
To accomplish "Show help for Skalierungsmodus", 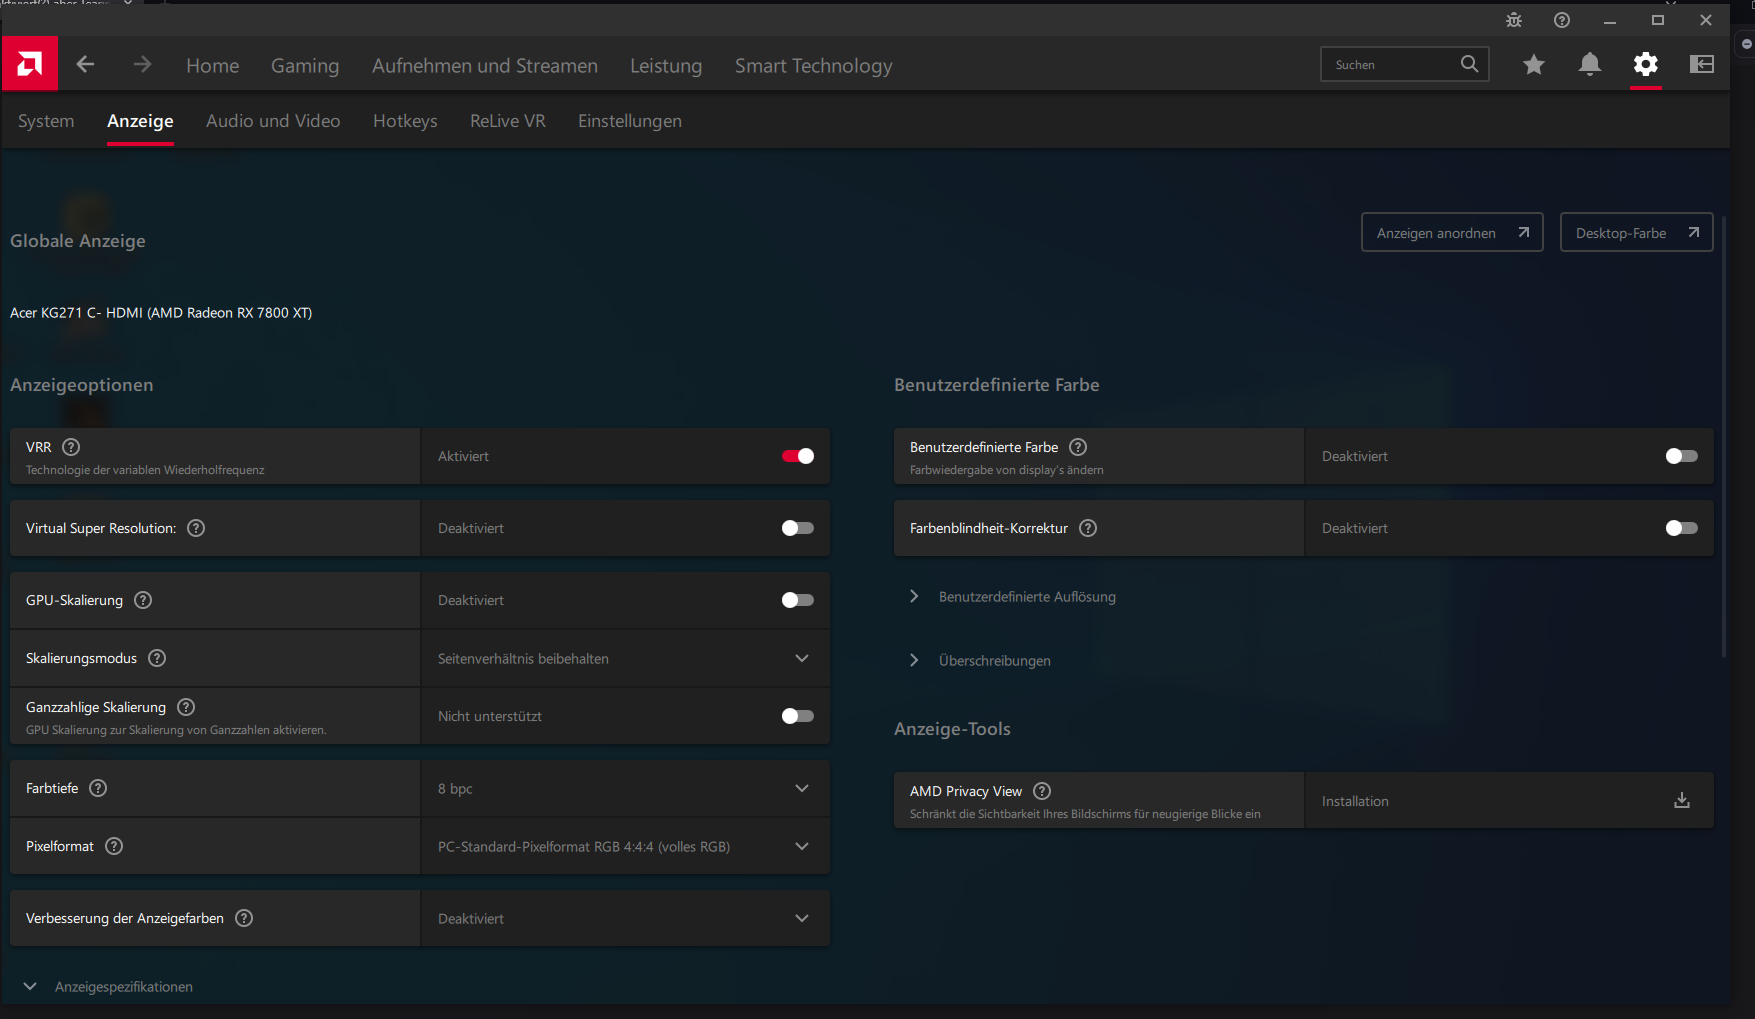I will point(157,658).
